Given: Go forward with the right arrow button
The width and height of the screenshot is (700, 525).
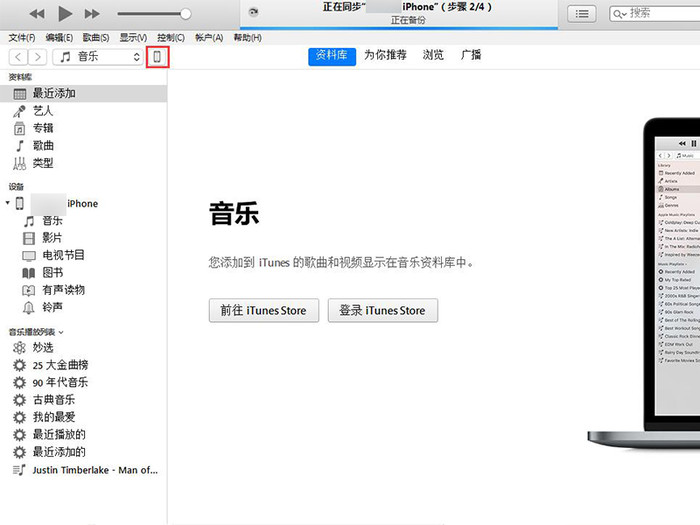Looking at the screenshot, I should point(37,57).
